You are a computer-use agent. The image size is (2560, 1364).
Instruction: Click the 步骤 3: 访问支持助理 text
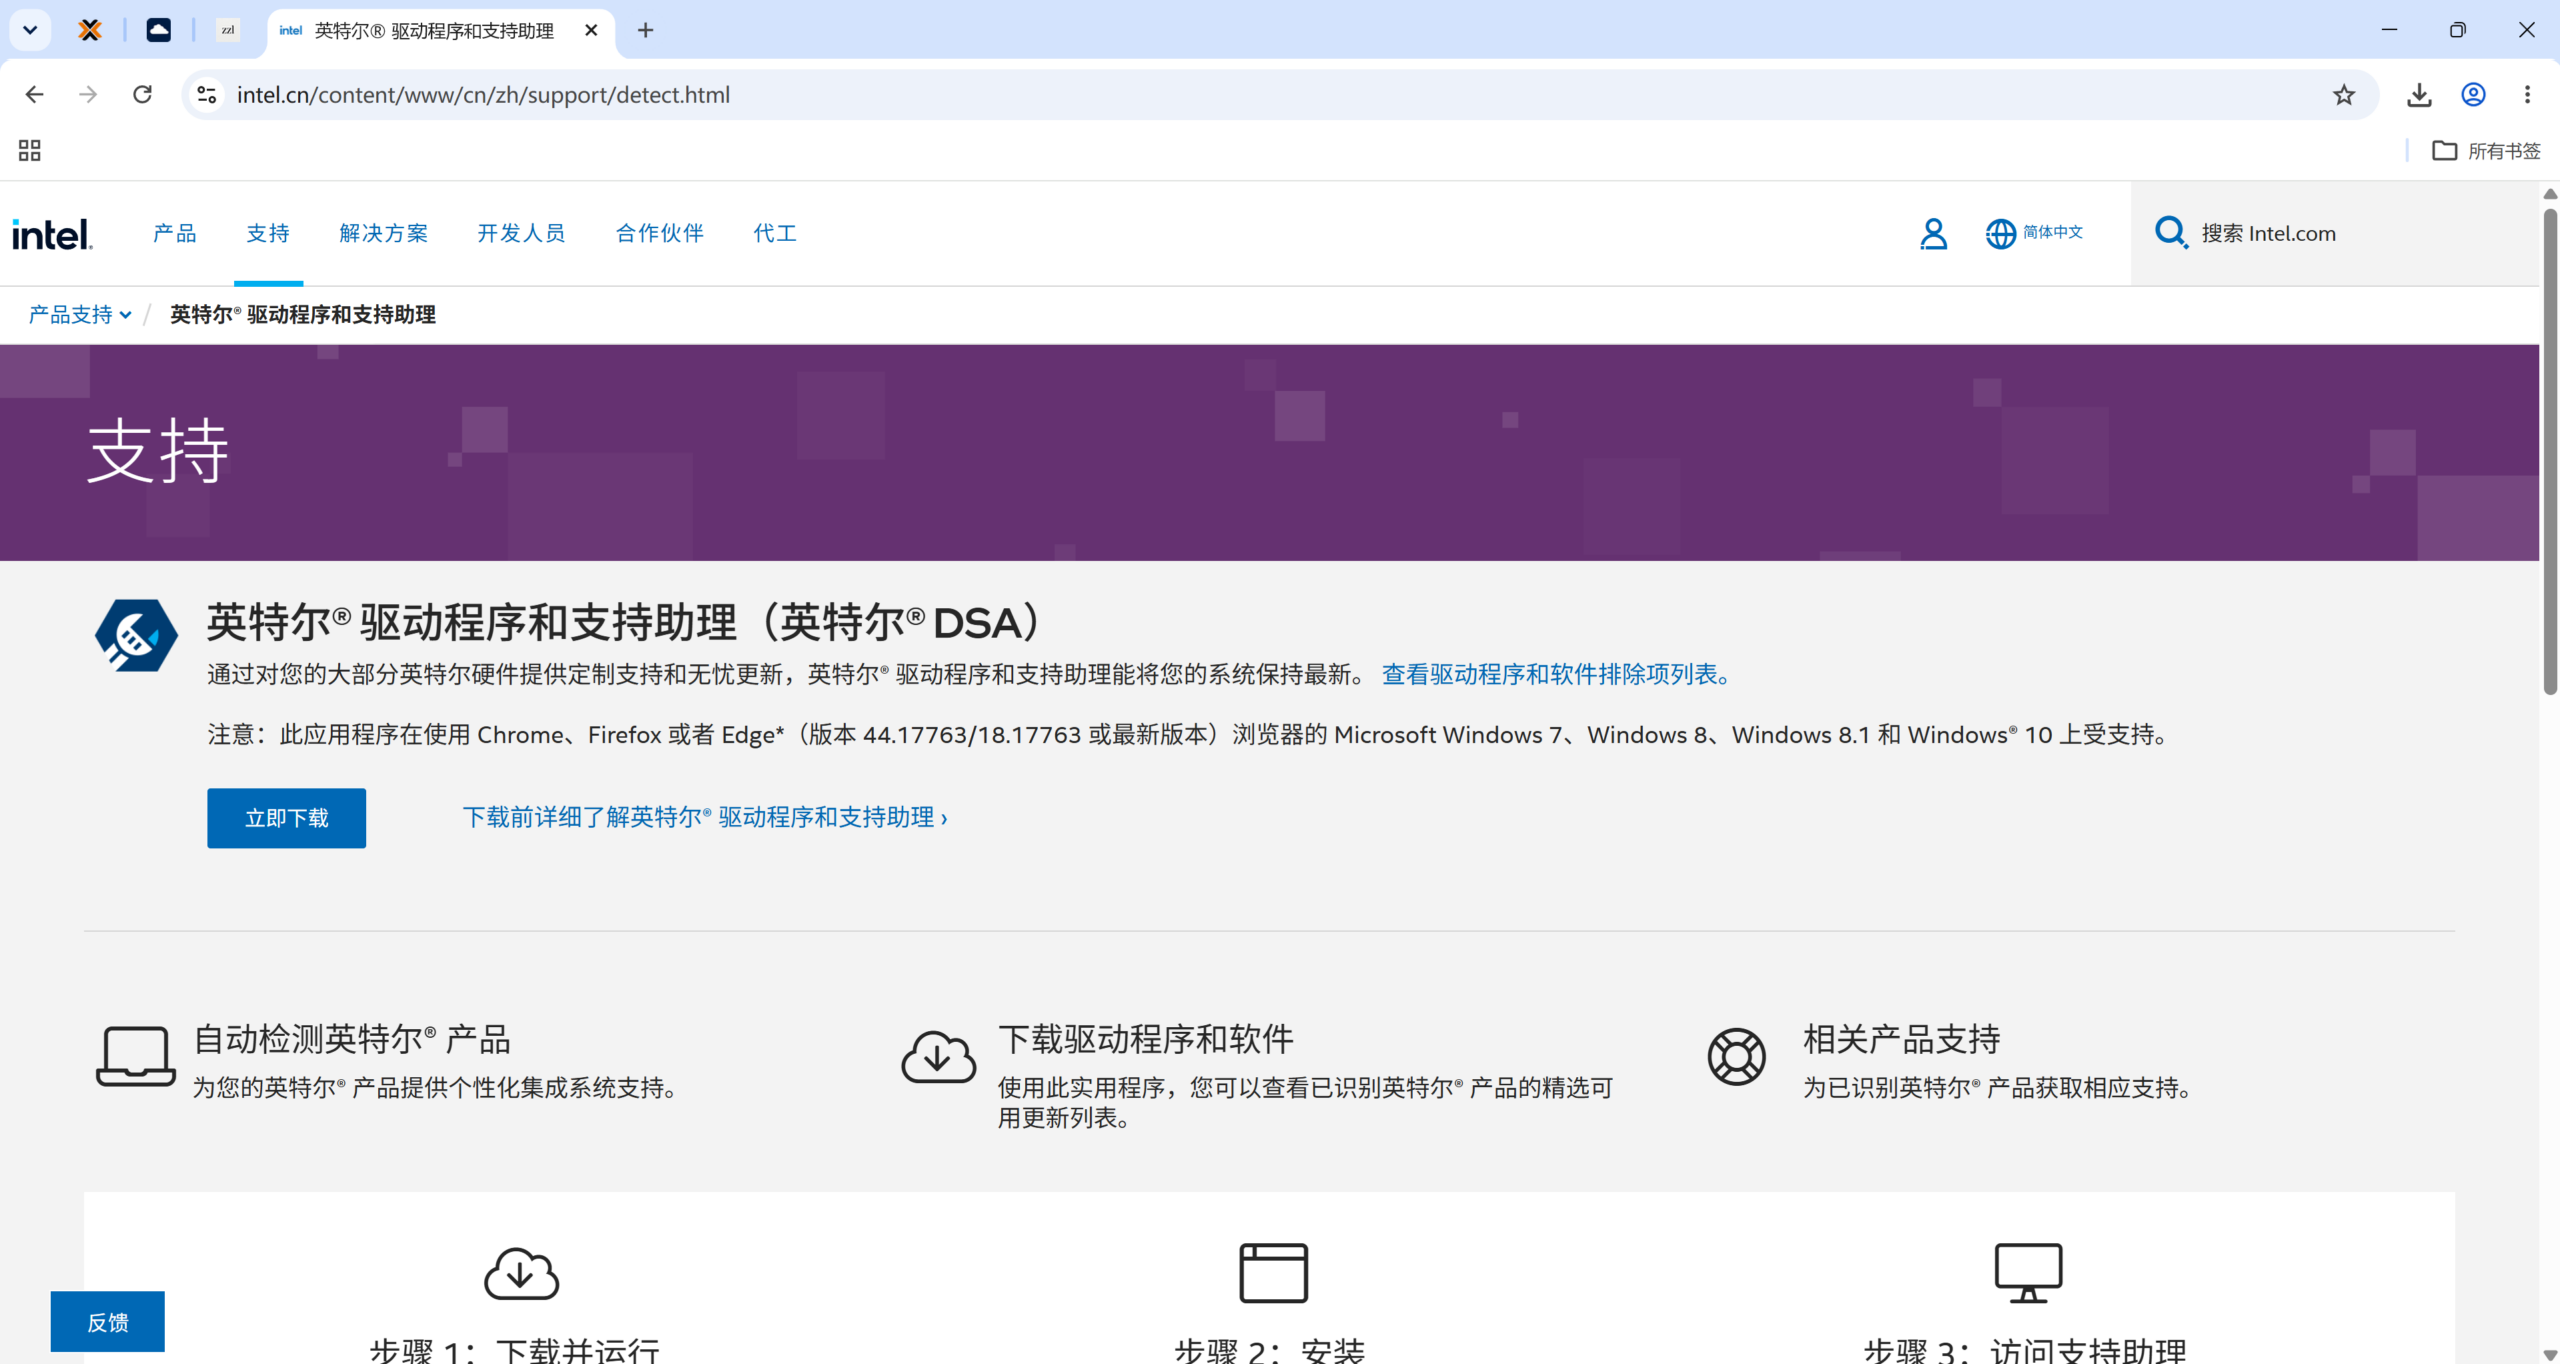tap(2025, 1350)
